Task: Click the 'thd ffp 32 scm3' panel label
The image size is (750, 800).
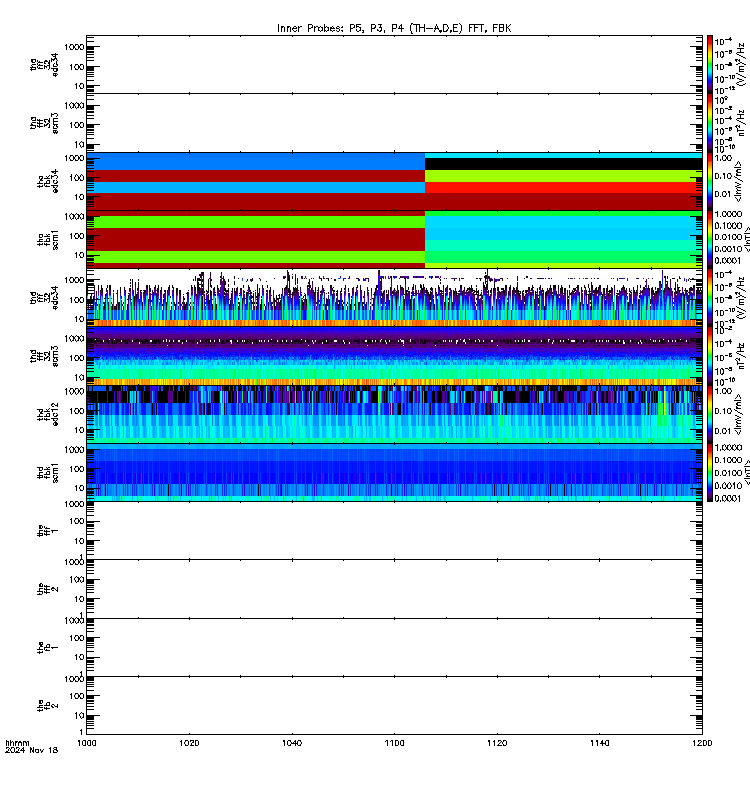Action: tap(44, 356)
